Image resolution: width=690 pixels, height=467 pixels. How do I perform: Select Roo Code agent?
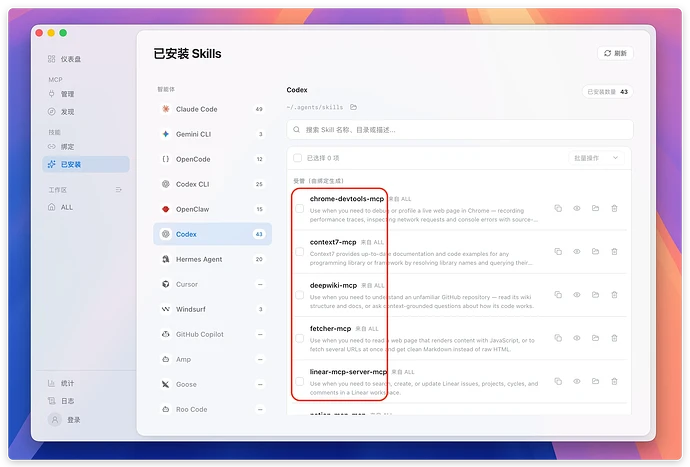point(213,409)
